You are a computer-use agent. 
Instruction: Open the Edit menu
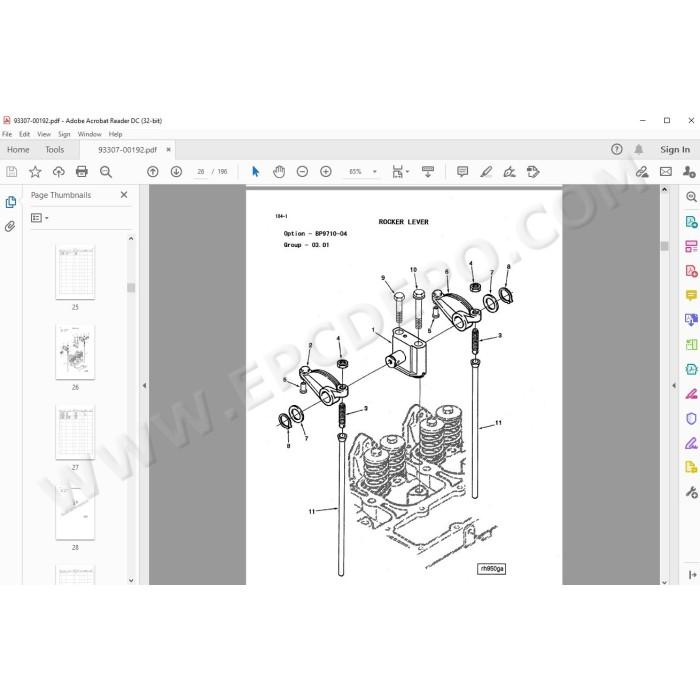click(25, 134)
